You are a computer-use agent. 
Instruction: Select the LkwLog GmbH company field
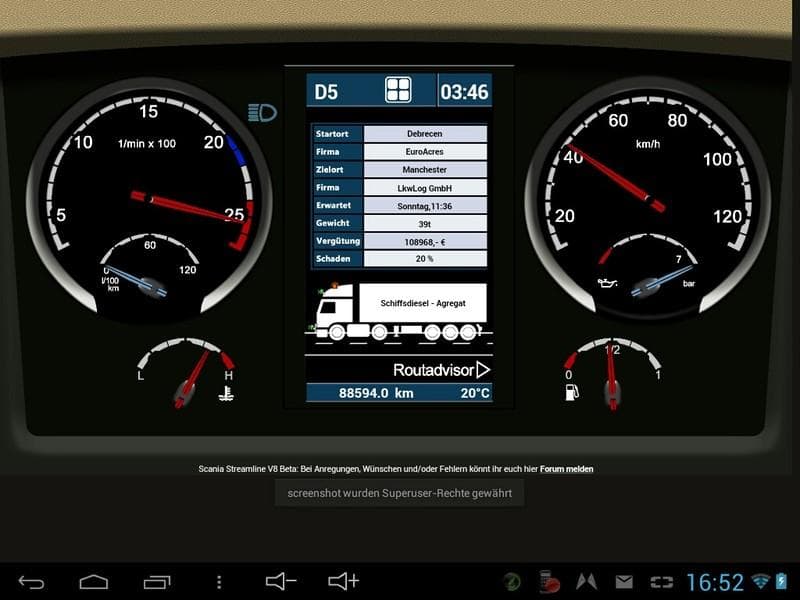pyautogui.click(x=424, y=188)
